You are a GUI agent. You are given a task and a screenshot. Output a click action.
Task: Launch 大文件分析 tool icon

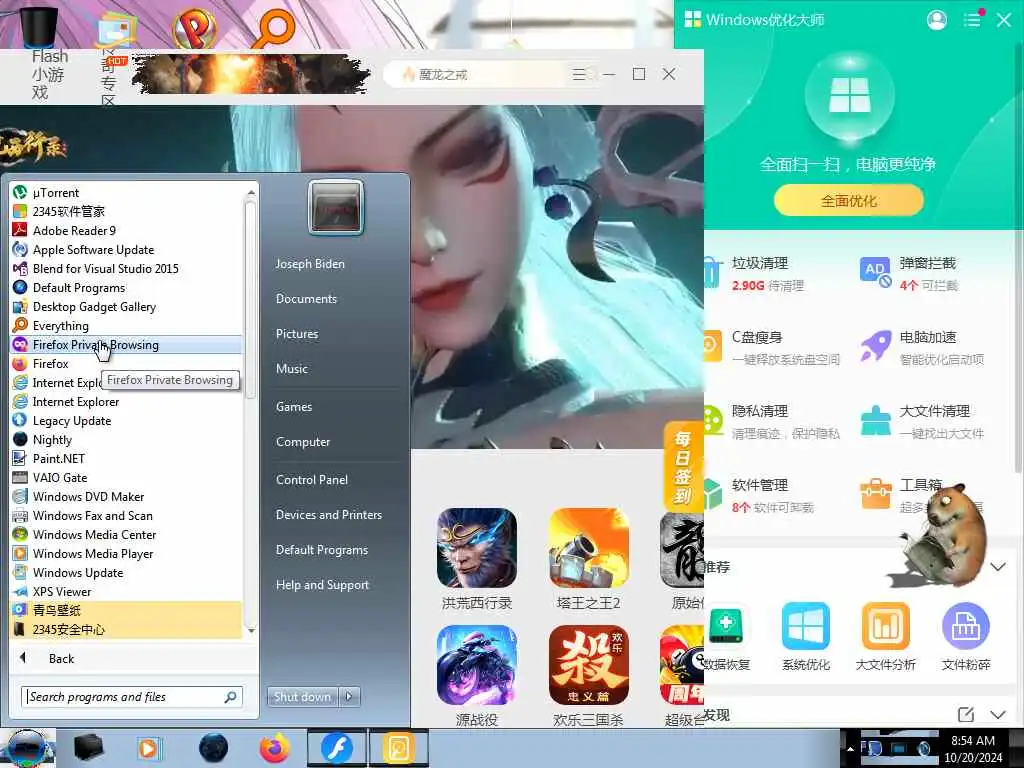click(886, 637)
